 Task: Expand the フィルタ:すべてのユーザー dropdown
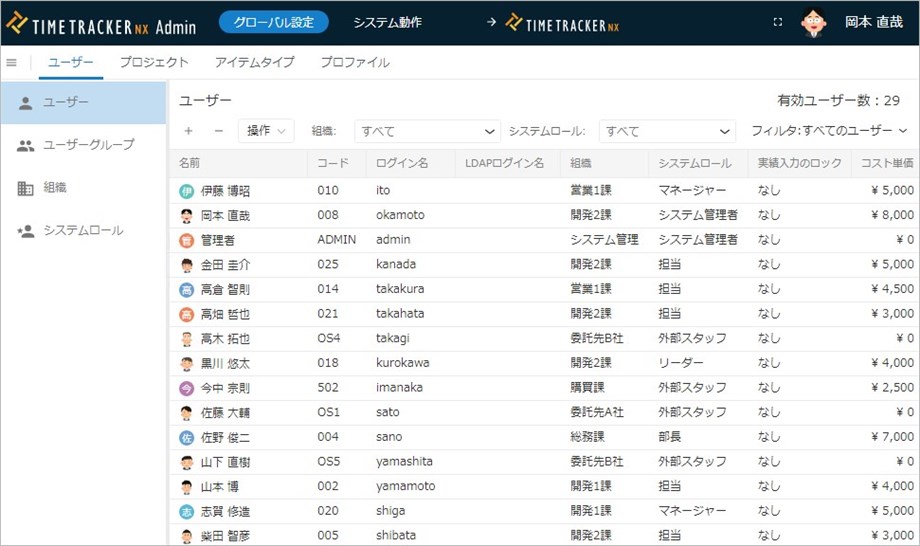click(x=829, y=131)
